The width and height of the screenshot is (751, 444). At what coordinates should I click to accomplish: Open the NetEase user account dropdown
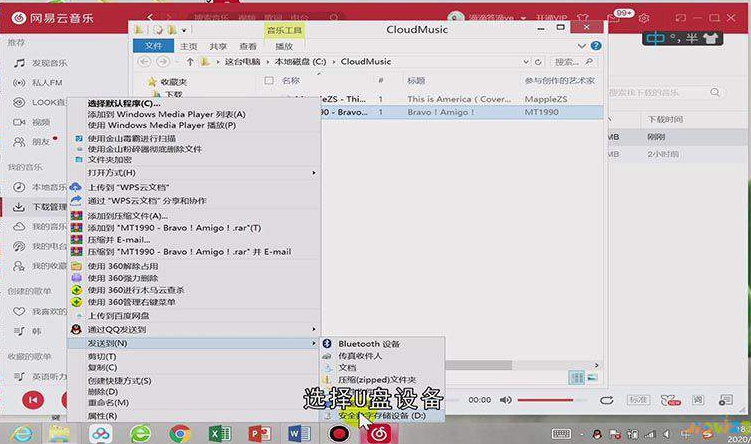coord(523,18)
